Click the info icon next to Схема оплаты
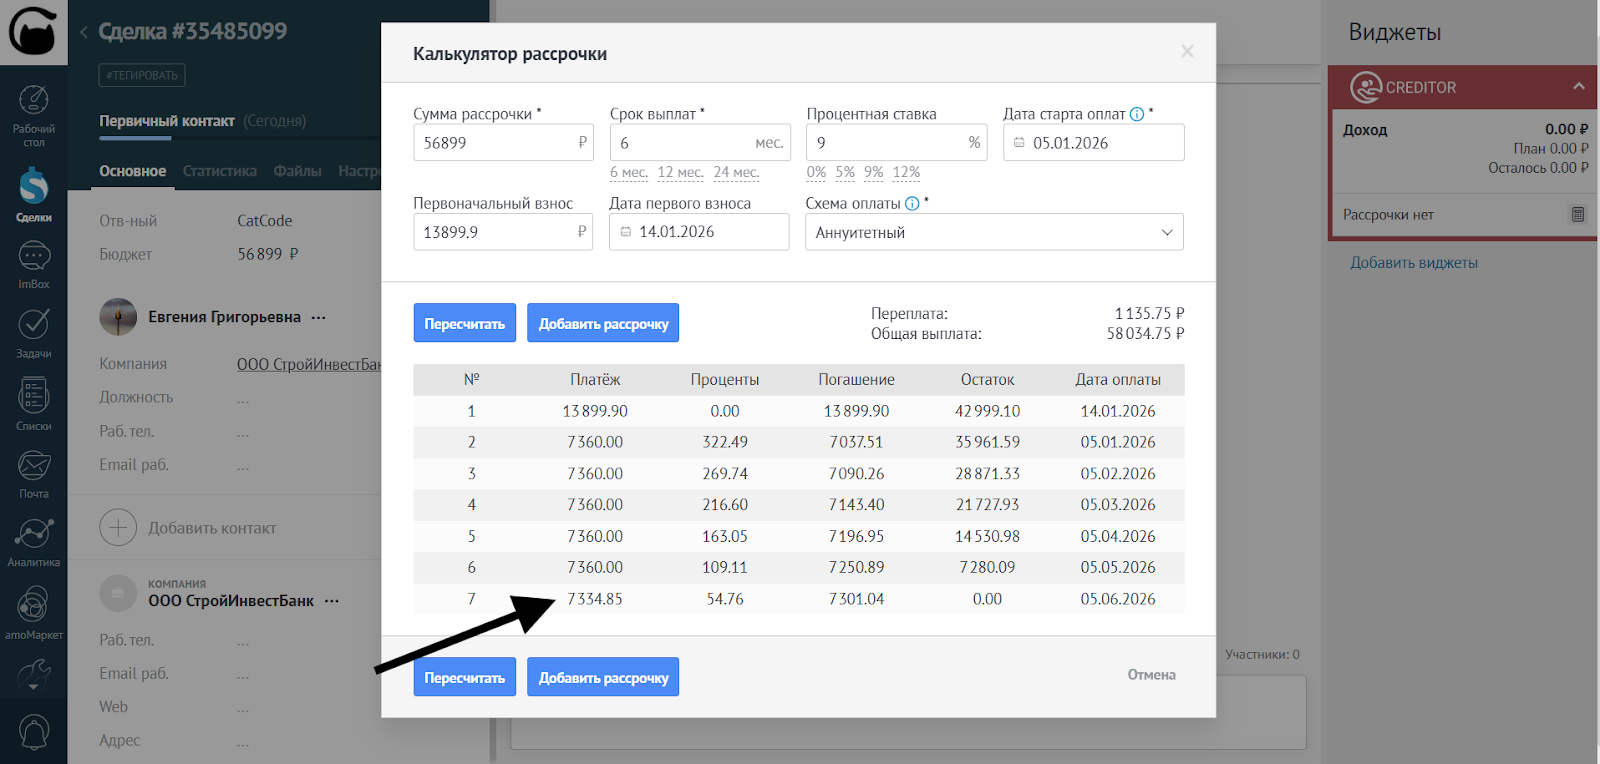The width and height of the screenshot is (1600, 764). click(912, 204)
